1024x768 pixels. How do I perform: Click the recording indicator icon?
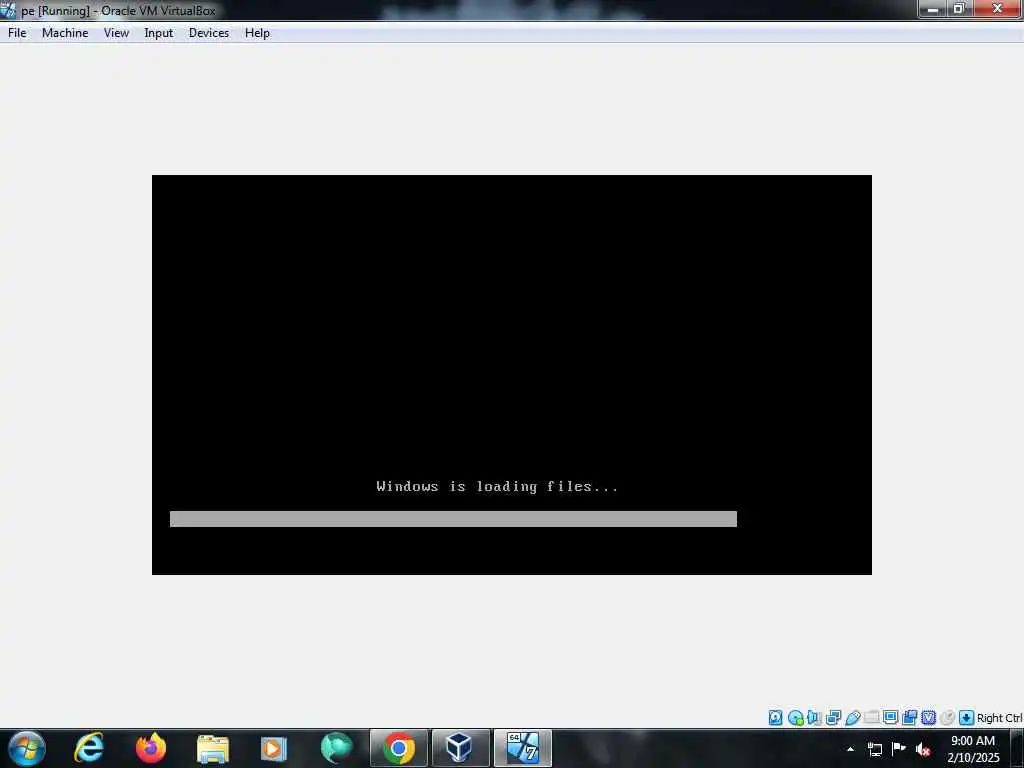click(x=909, y=718)
